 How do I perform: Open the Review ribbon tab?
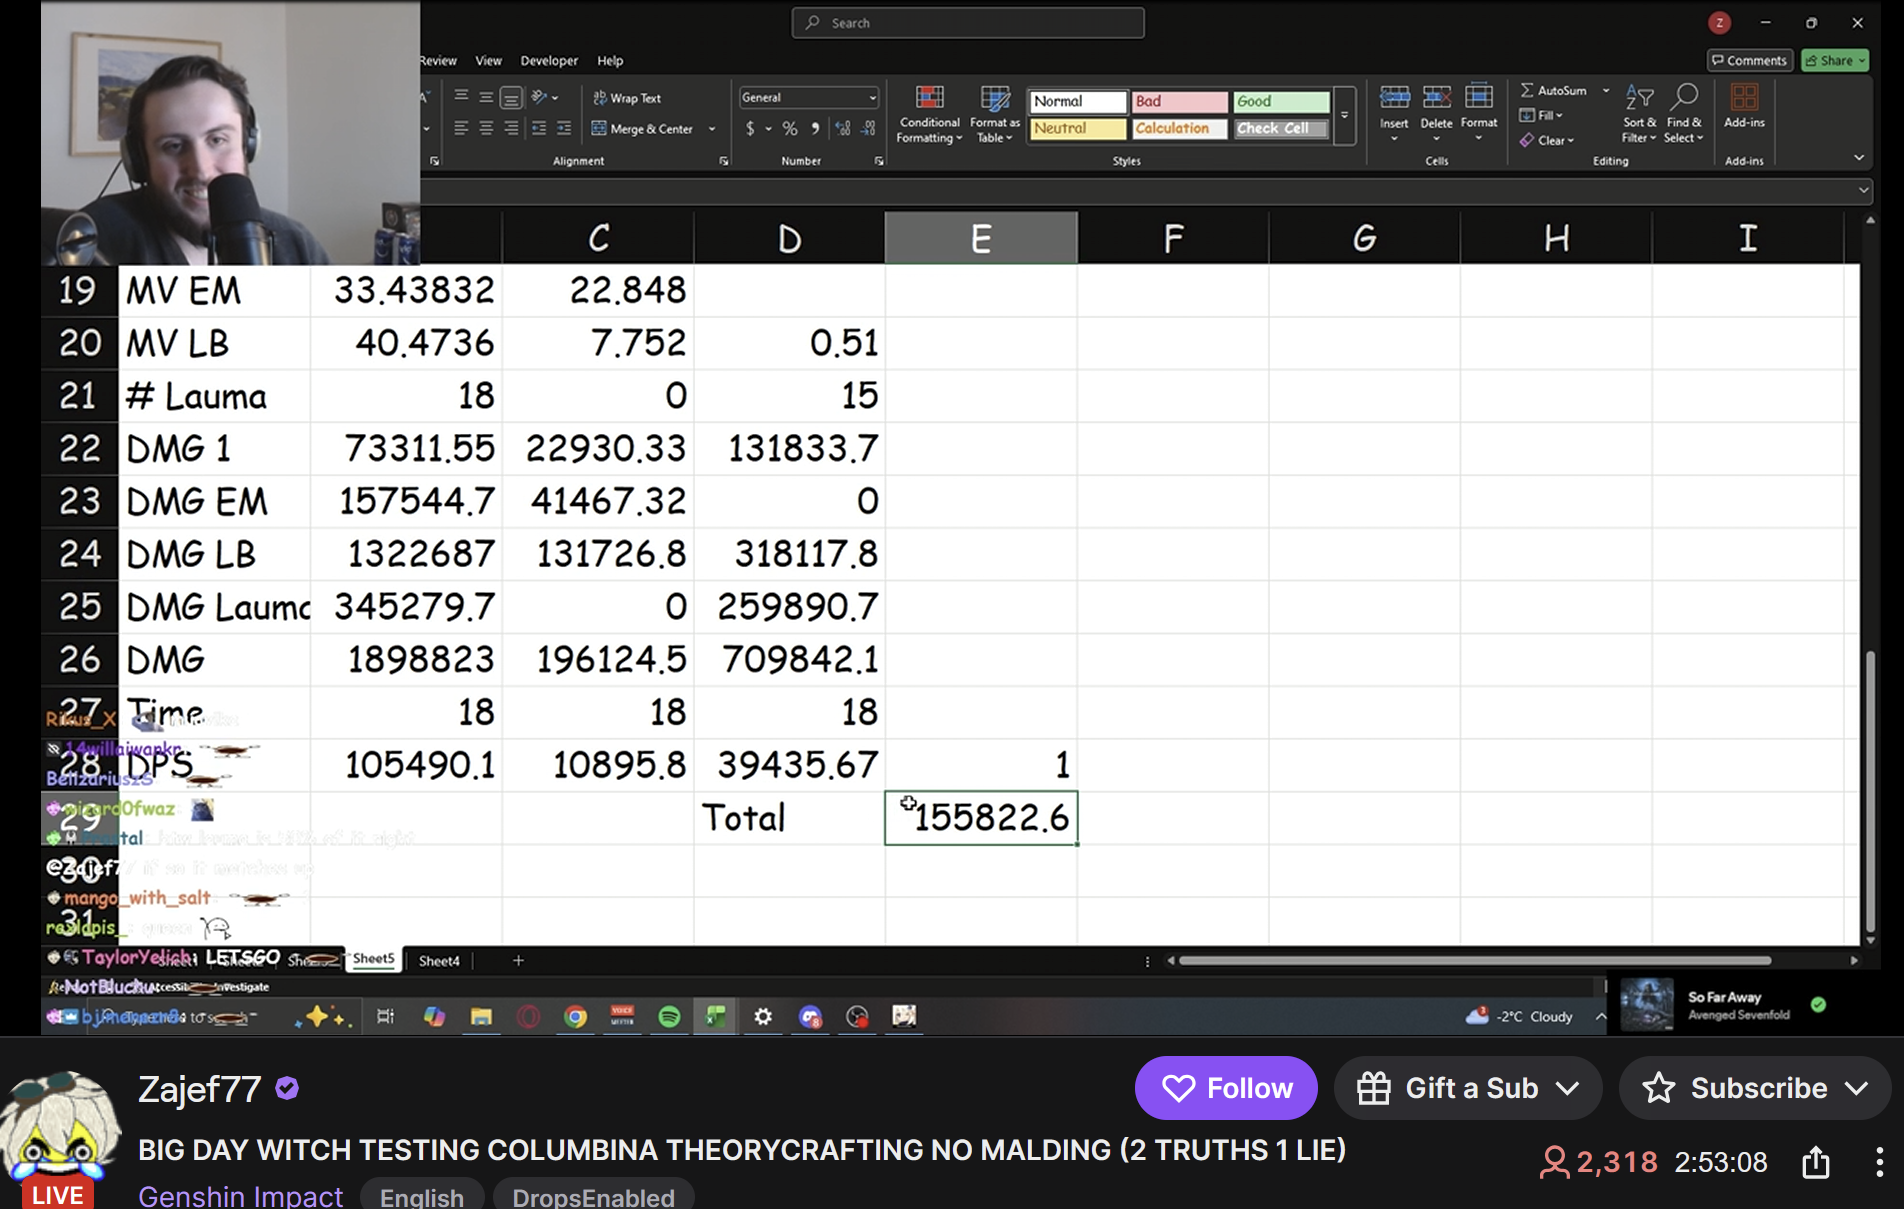[437, 61]
